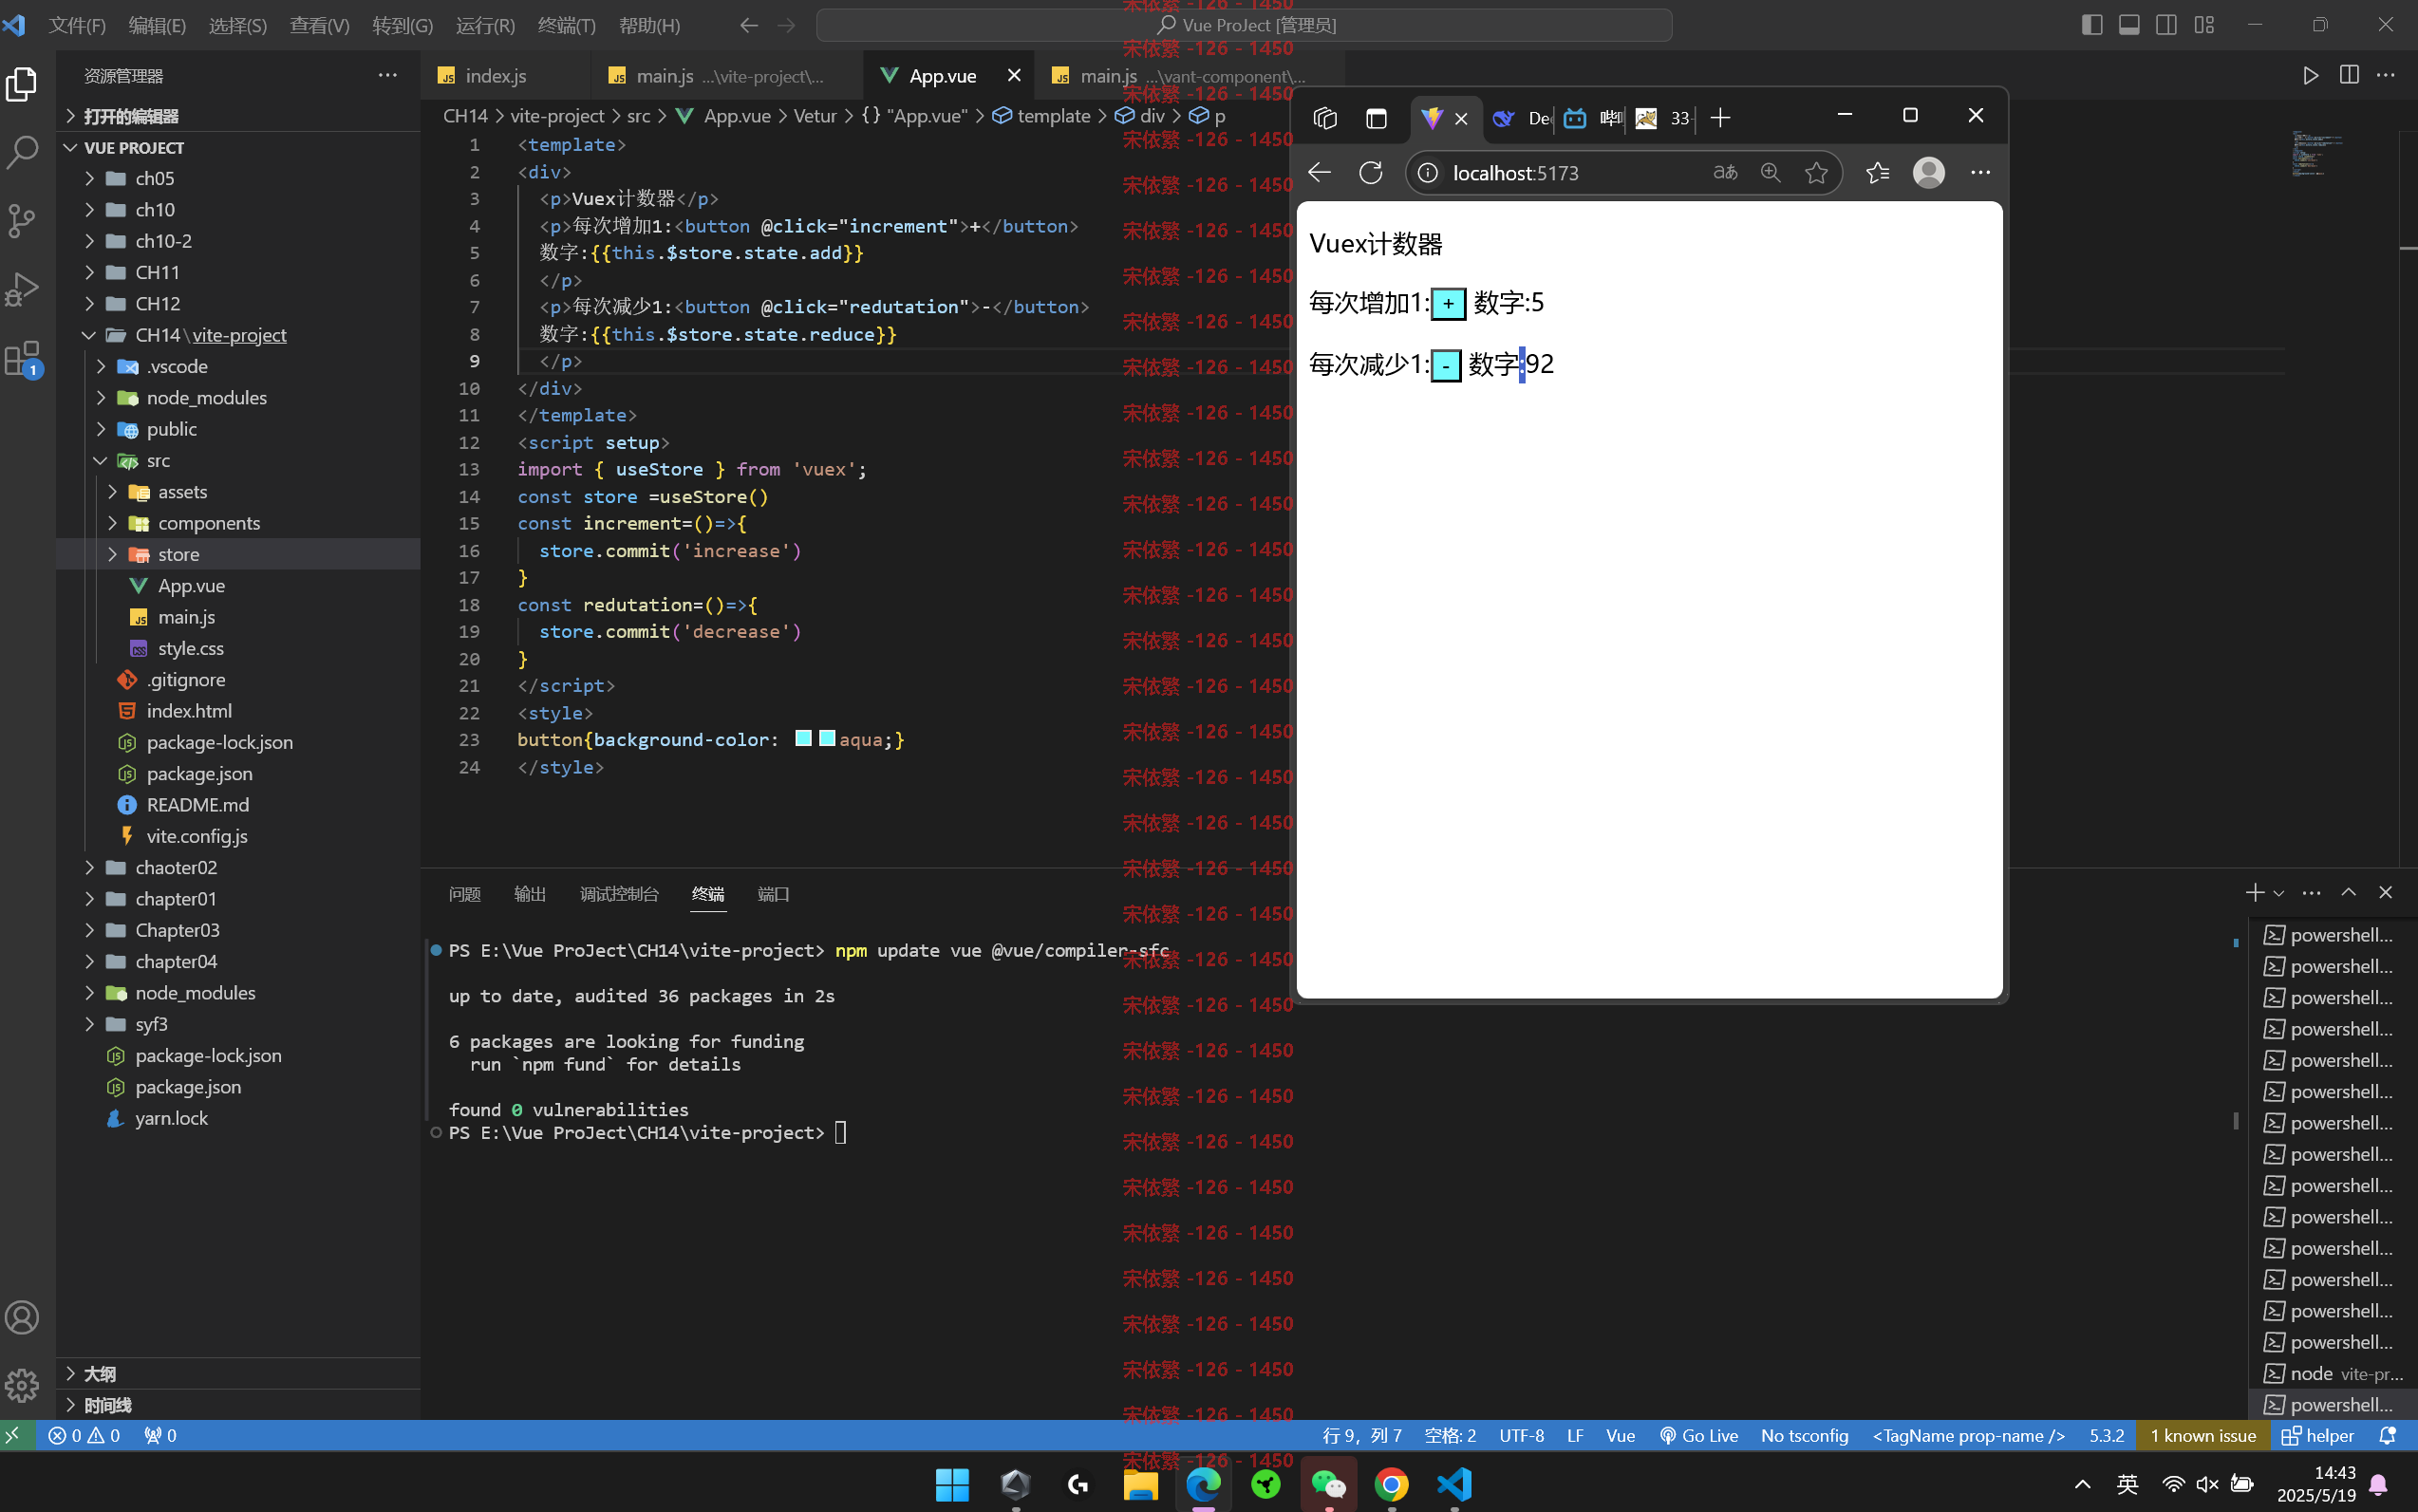
Task: Open browser favorites list icon
Action: point(1877,173)
